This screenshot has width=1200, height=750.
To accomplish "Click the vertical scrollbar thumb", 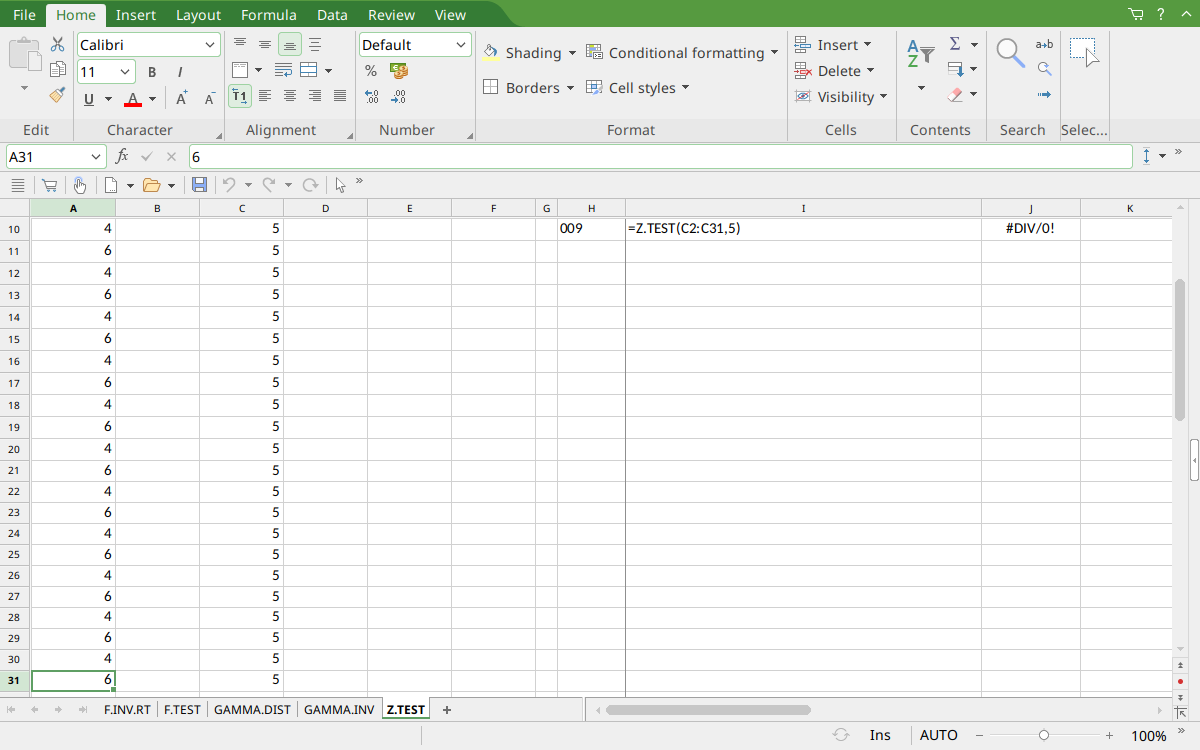I will (x=1180, y=350).
